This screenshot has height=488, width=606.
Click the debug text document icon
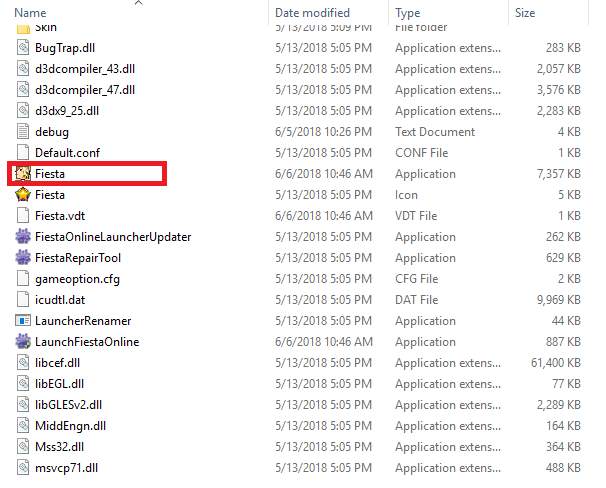tap(23, 132)
